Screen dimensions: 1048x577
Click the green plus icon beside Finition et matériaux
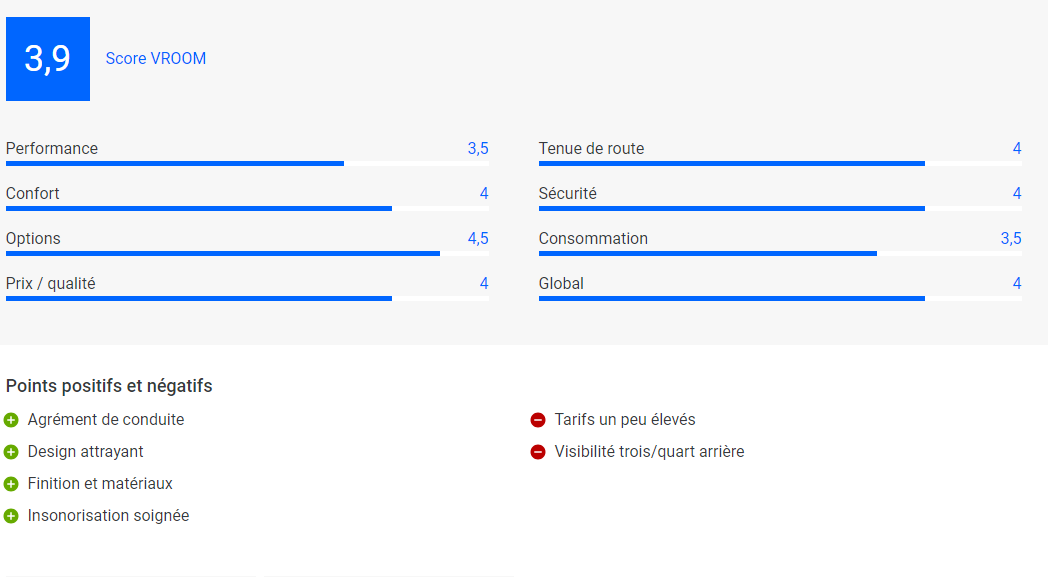[11, 483]
